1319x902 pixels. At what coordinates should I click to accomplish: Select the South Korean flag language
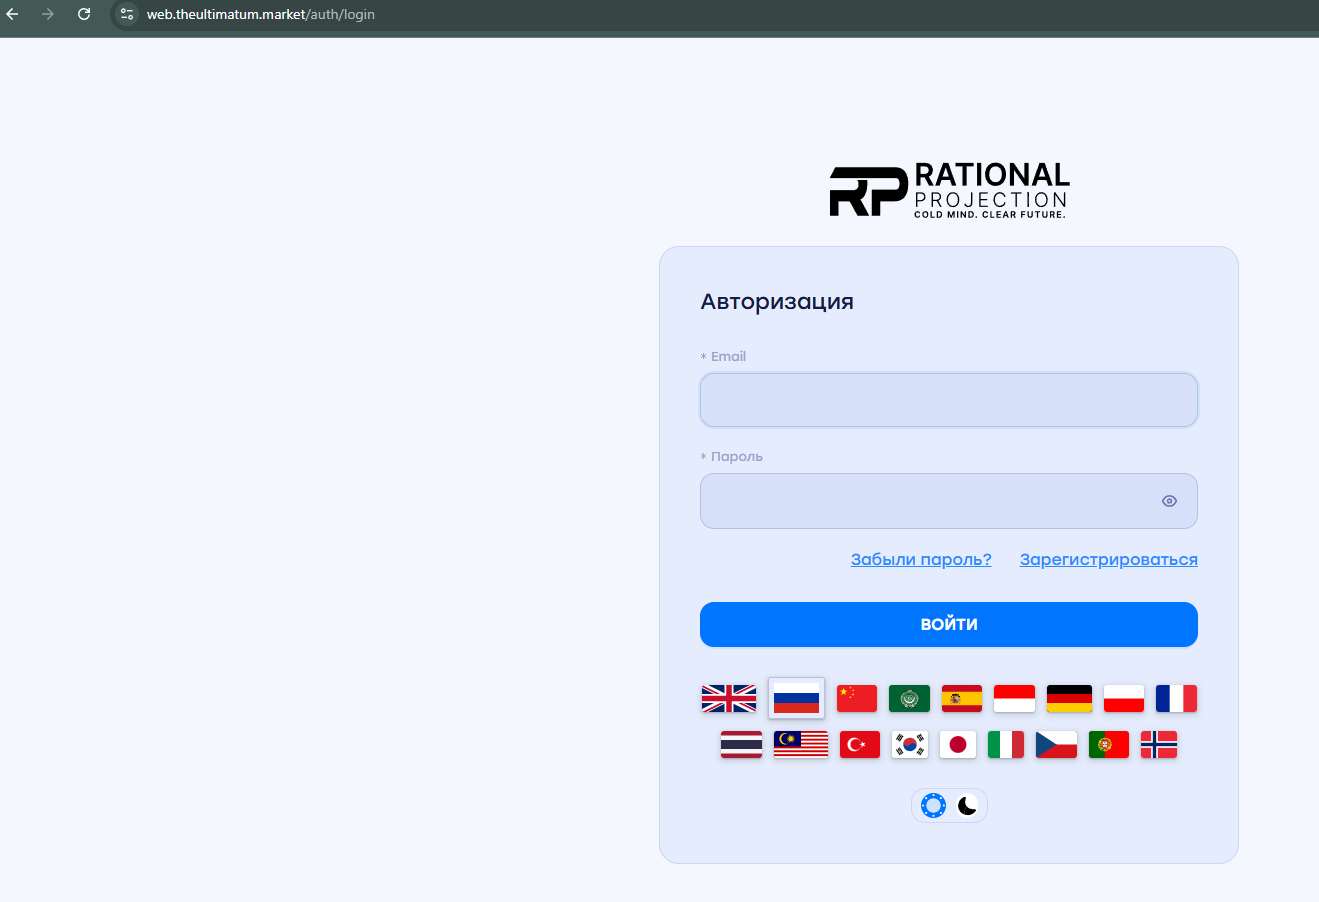tap(910, 744)
